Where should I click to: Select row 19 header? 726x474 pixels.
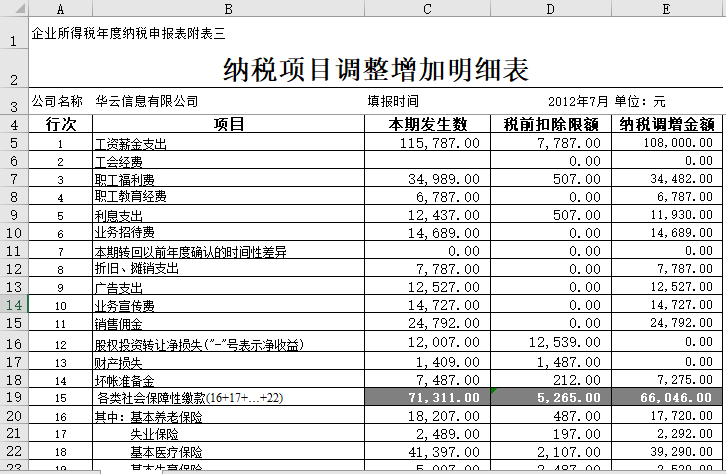click(x=14, y=397)
